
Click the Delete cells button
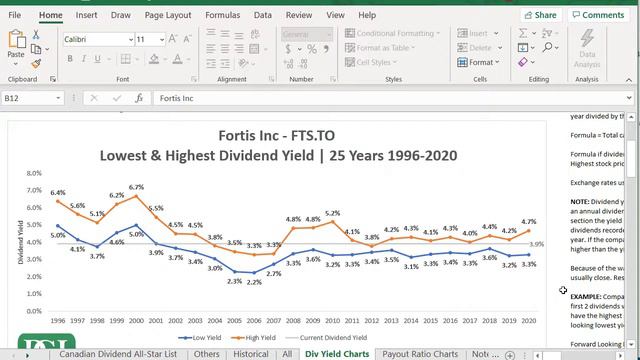(x=474, y=48)
